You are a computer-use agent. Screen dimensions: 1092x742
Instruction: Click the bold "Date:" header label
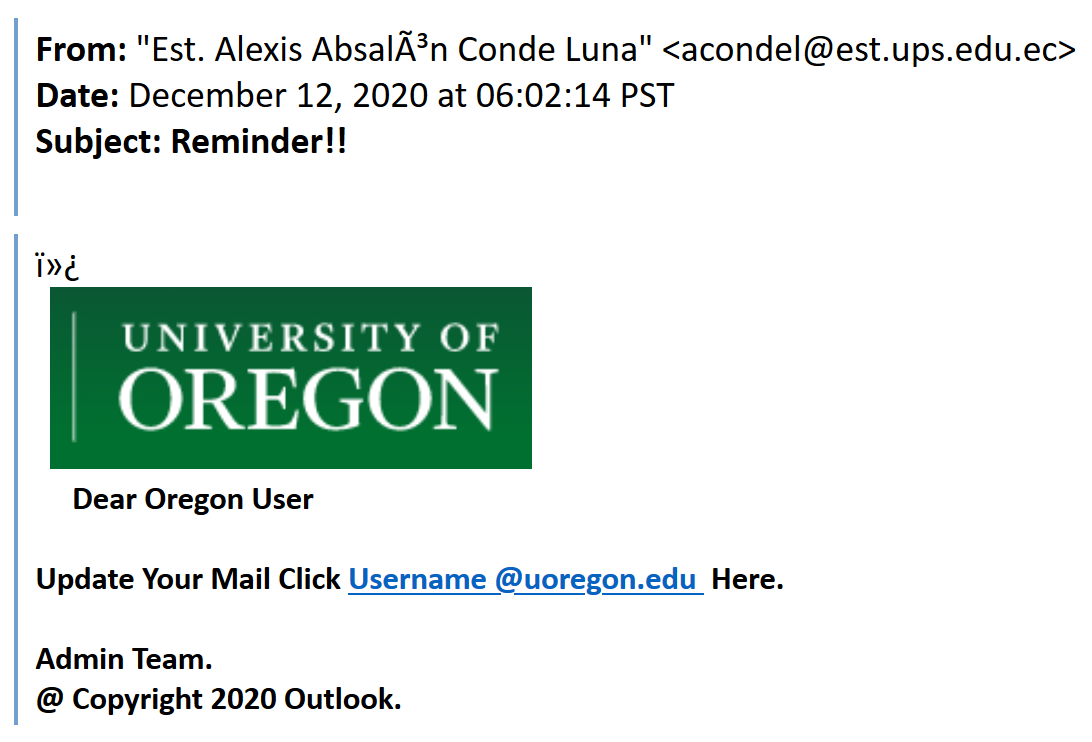click(78, 96)
